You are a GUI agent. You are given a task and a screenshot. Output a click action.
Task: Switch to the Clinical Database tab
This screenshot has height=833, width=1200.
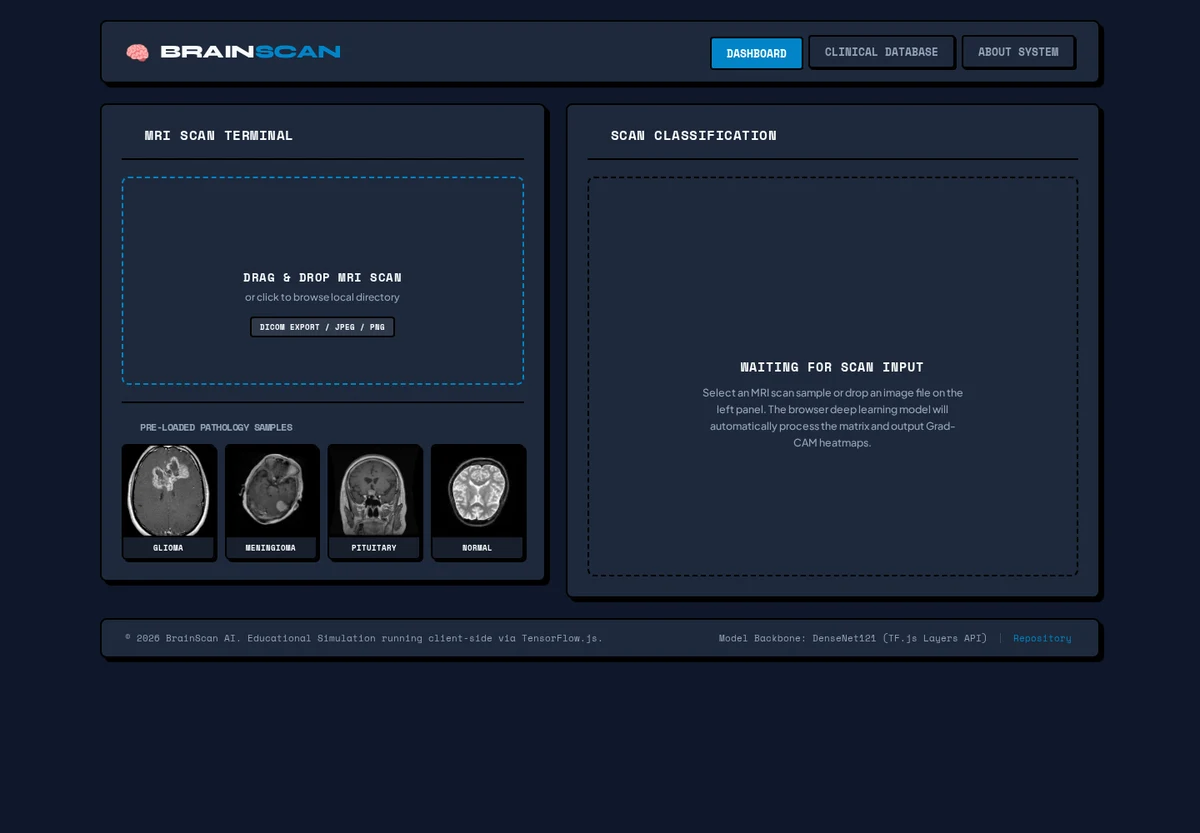point(881,52)
